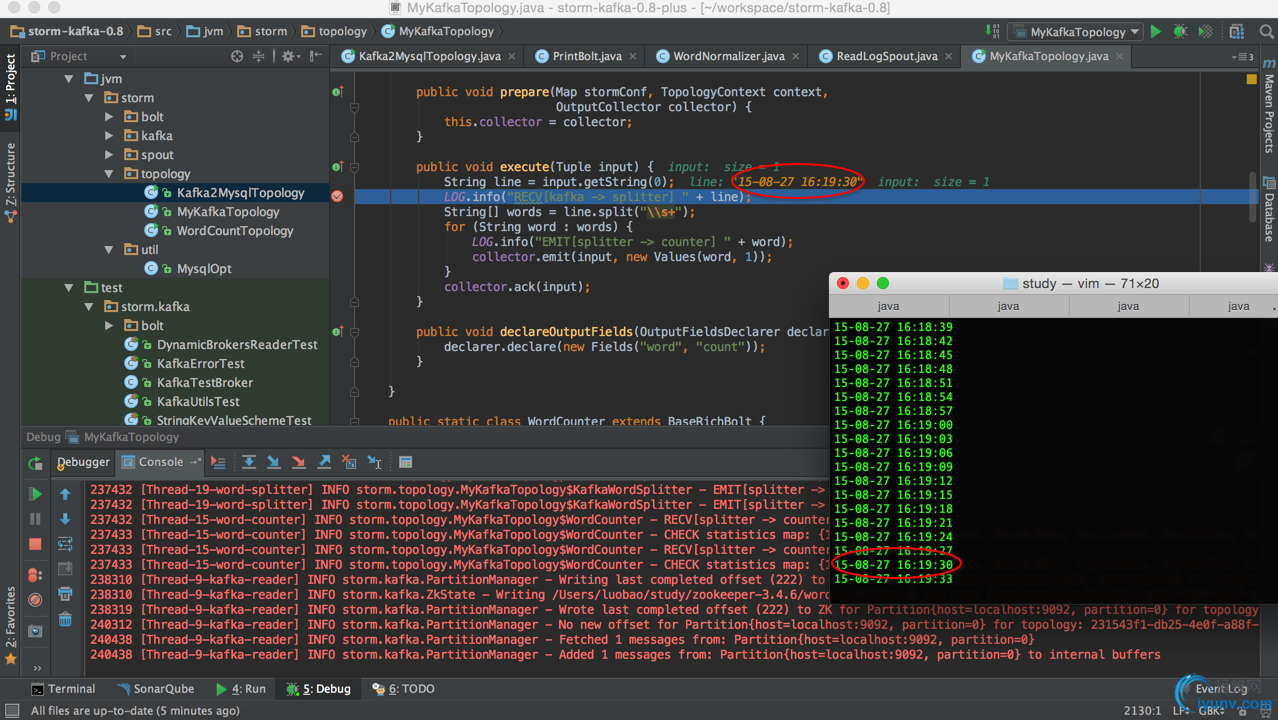Get a thread dump with the camera icon
The height and width of the screenshot is (720, 1278).
[35, 631]
